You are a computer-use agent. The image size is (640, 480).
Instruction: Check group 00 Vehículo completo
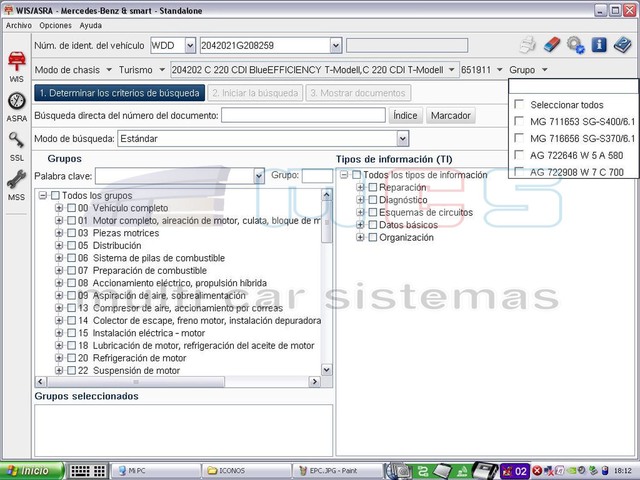pos(71,208)
